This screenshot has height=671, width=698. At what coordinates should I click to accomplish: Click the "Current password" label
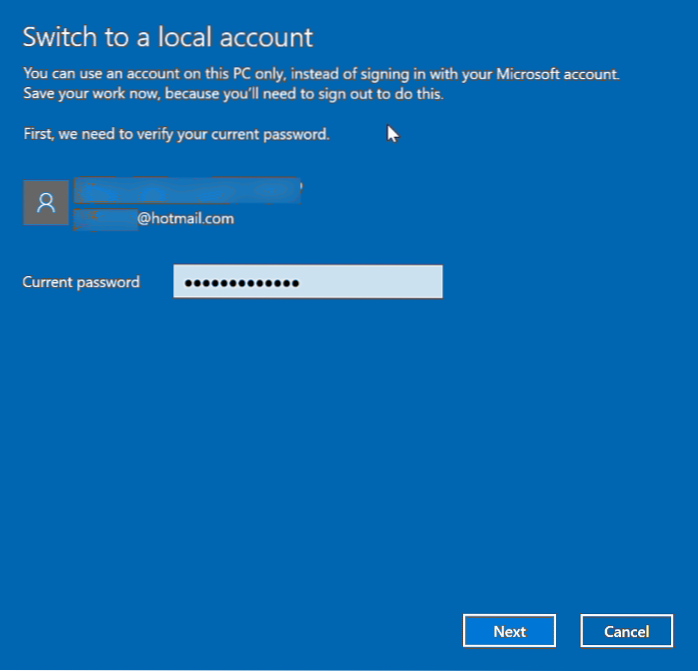coord(81,283)
